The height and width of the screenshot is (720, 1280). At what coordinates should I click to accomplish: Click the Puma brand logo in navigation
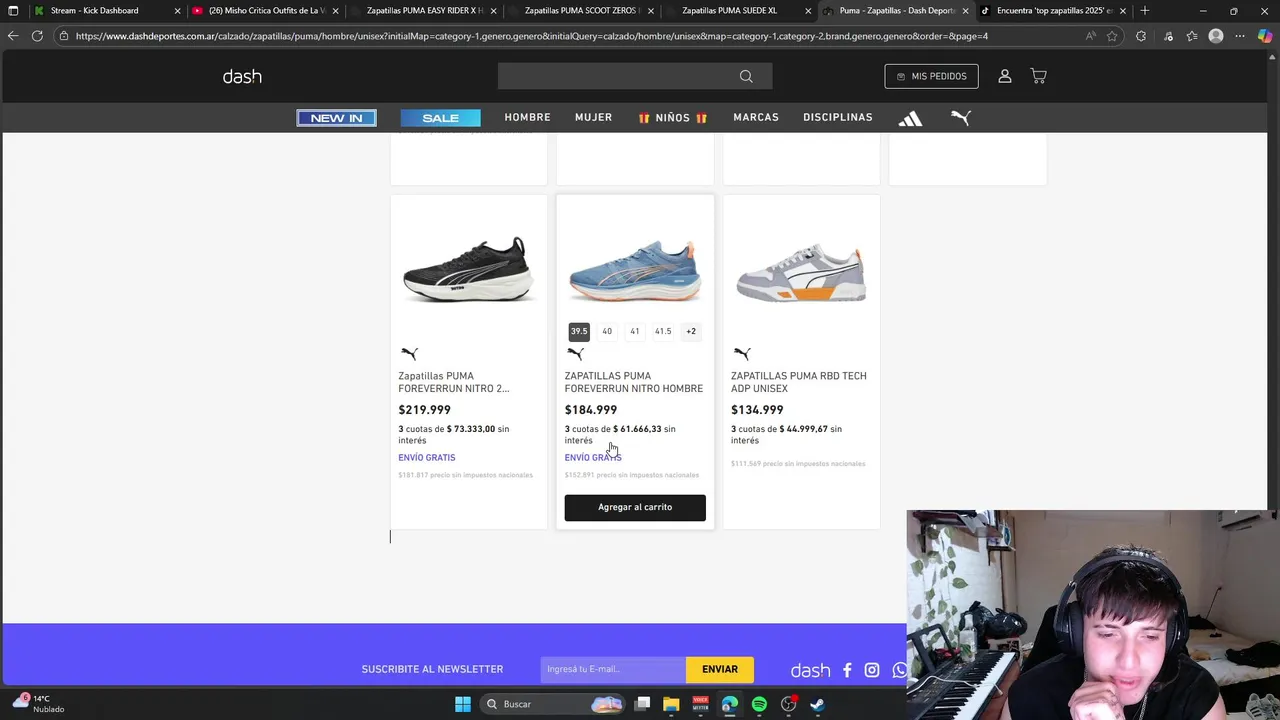pos(961,118)
